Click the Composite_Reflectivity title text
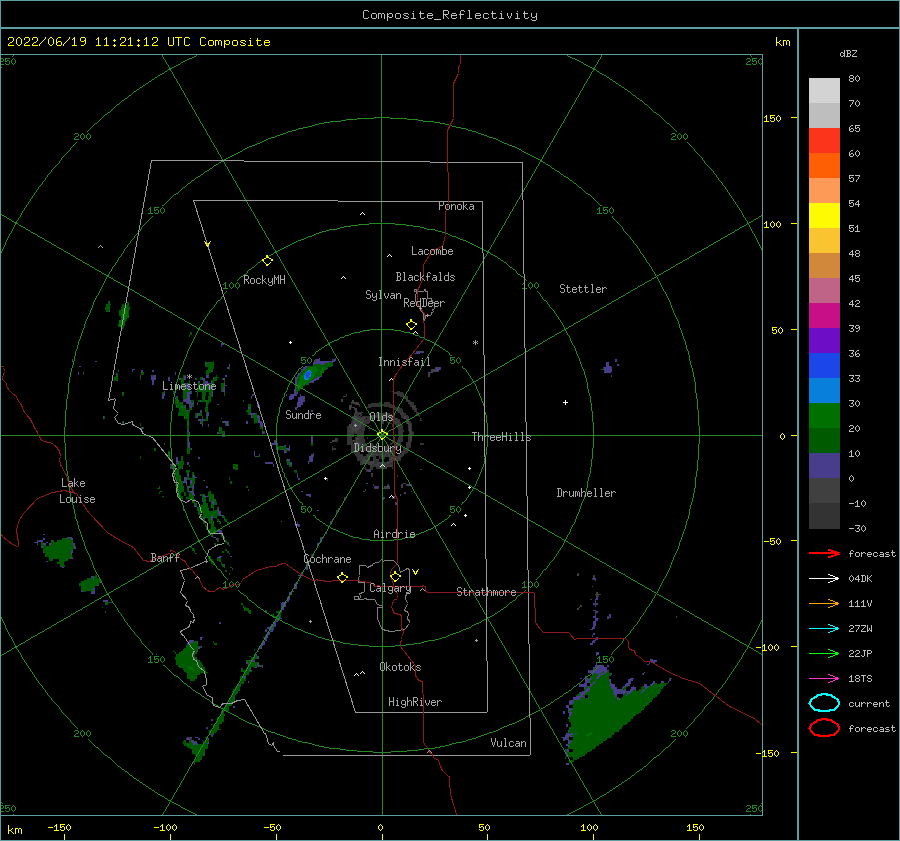 pyautogui.click(x=450, y=15)
